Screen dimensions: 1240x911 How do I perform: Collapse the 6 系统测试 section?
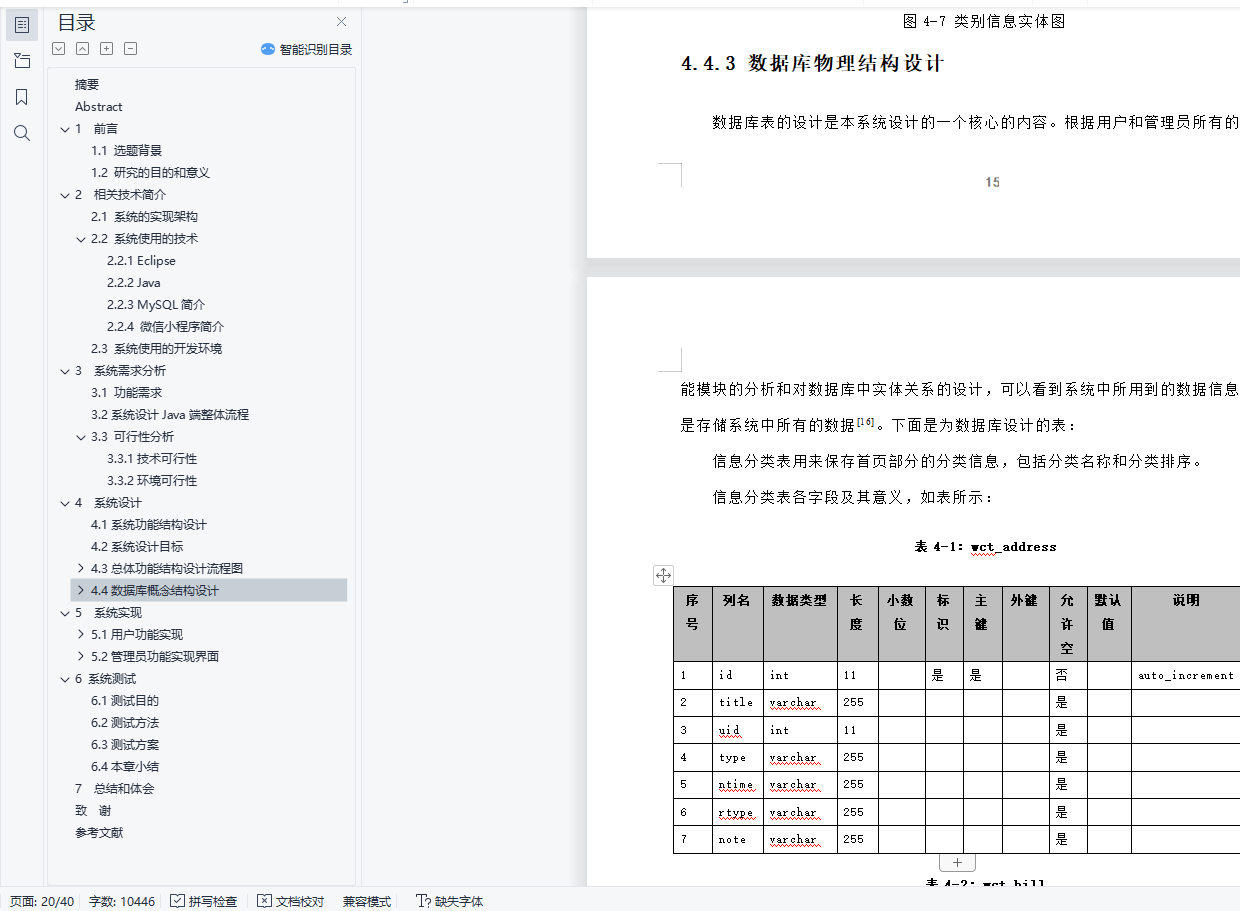pos(65,679)
